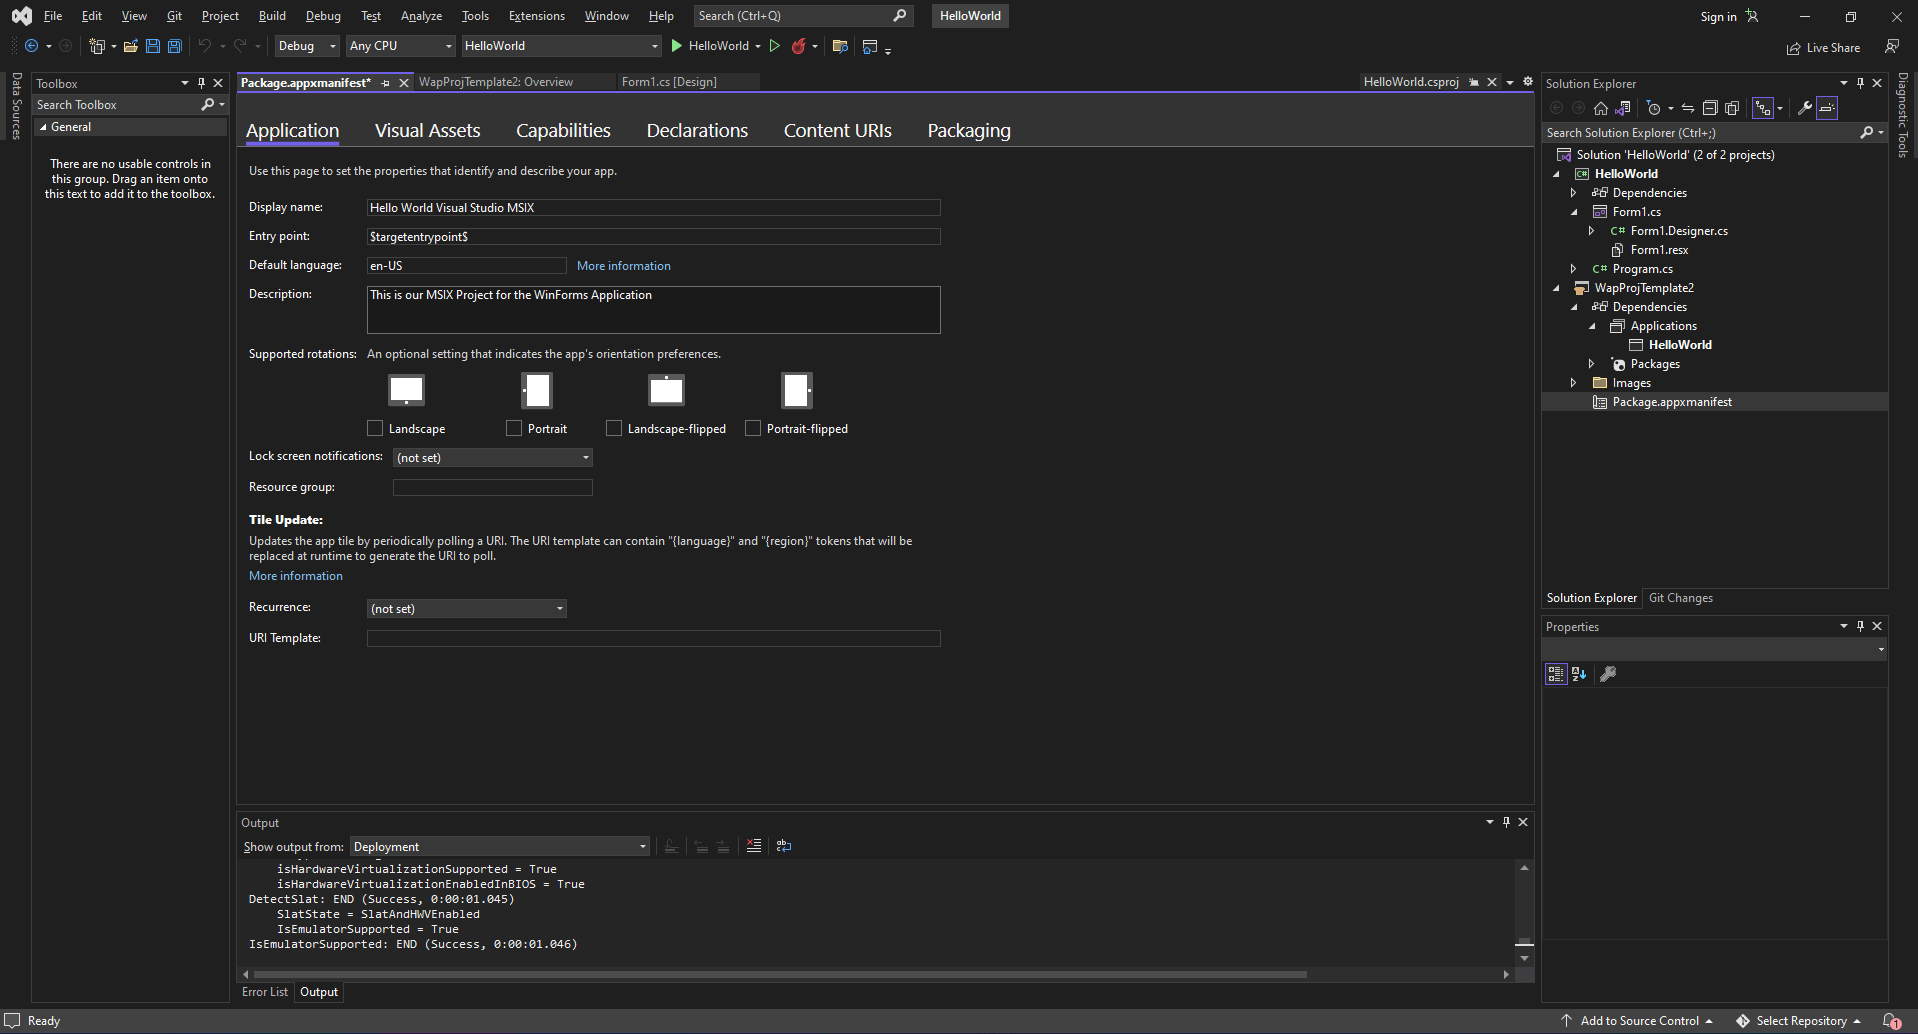Expand the Packages node in Solution Explorer
Screen dimensions: 1918x1034
click(x=1591, y=364)
